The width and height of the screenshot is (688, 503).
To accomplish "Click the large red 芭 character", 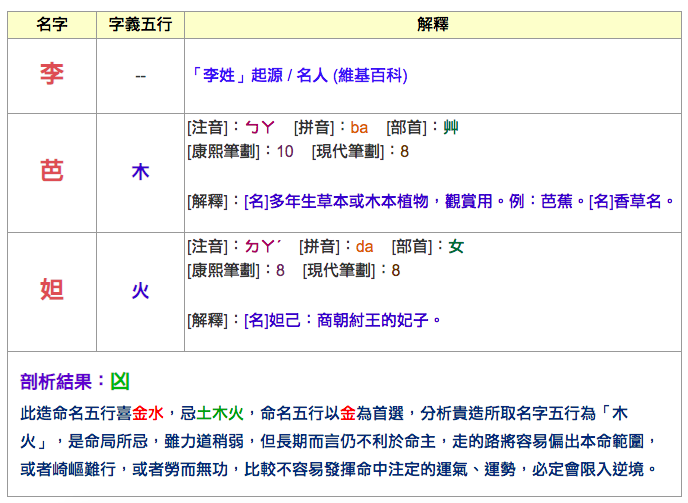I will [x=52, y=172].
